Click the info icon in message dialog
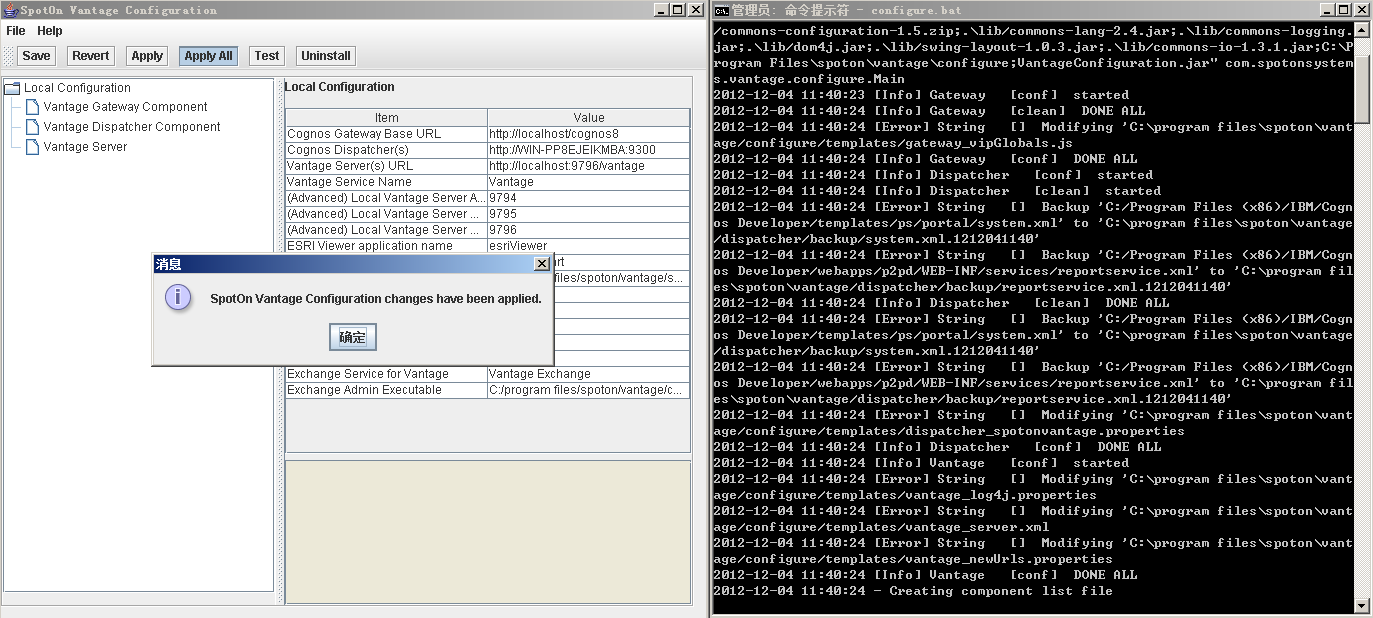 point(178,297)
